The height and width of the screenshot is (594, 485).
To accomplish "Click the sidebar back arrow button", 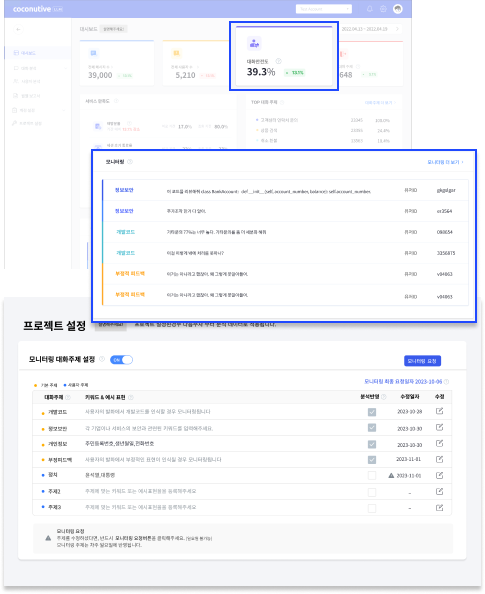I will point(18,29).
